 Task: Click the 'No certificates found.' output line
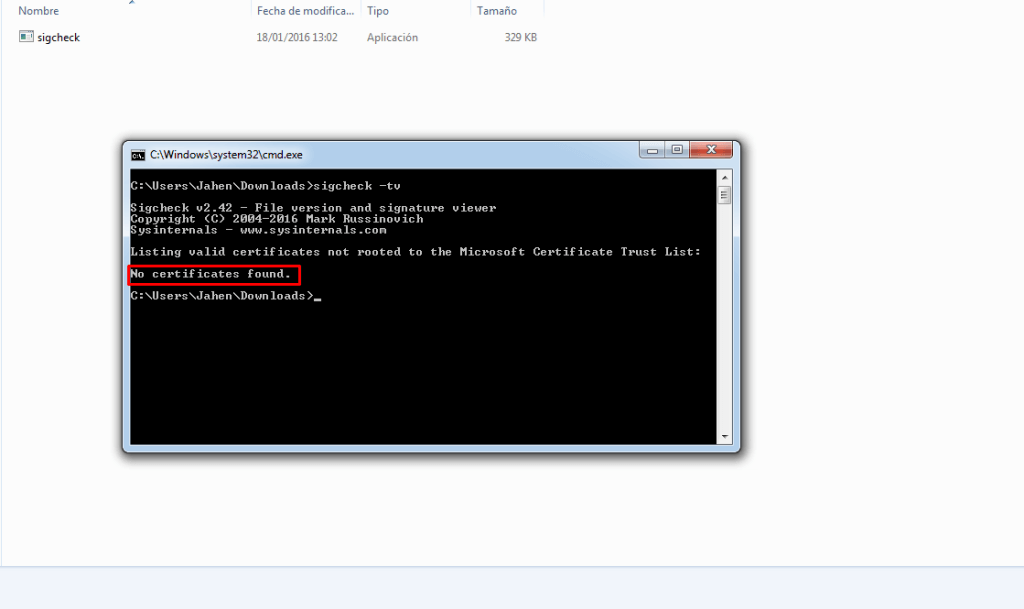point(210,274)
